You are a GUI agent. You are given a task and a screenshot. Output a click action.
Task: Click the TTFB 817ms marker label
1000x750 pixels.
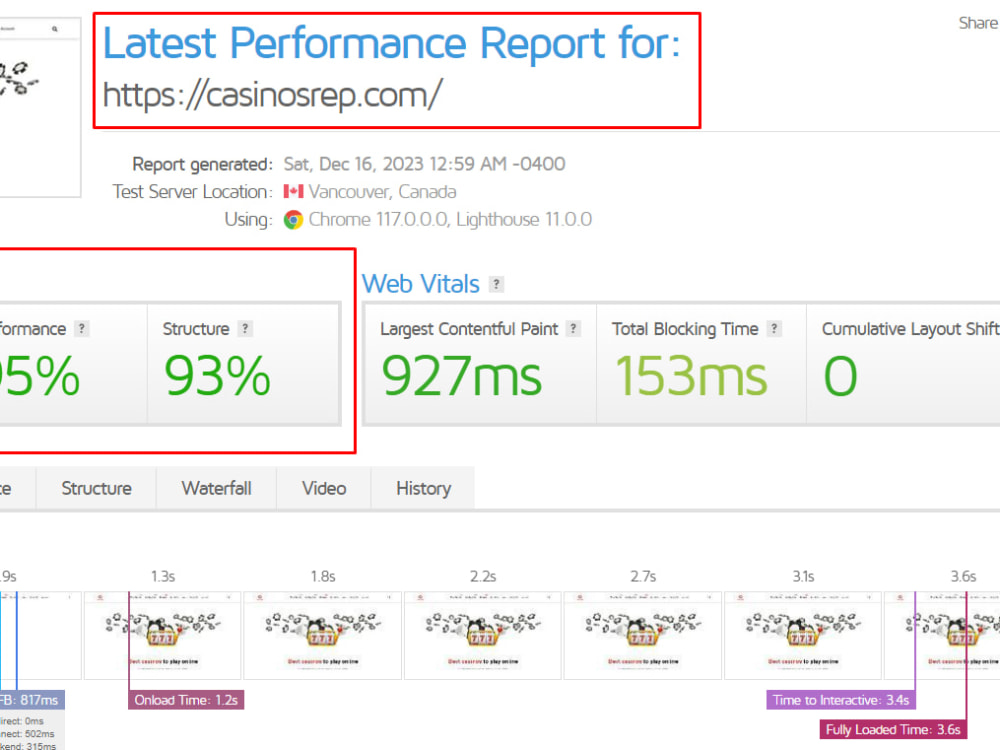(32, 700)
